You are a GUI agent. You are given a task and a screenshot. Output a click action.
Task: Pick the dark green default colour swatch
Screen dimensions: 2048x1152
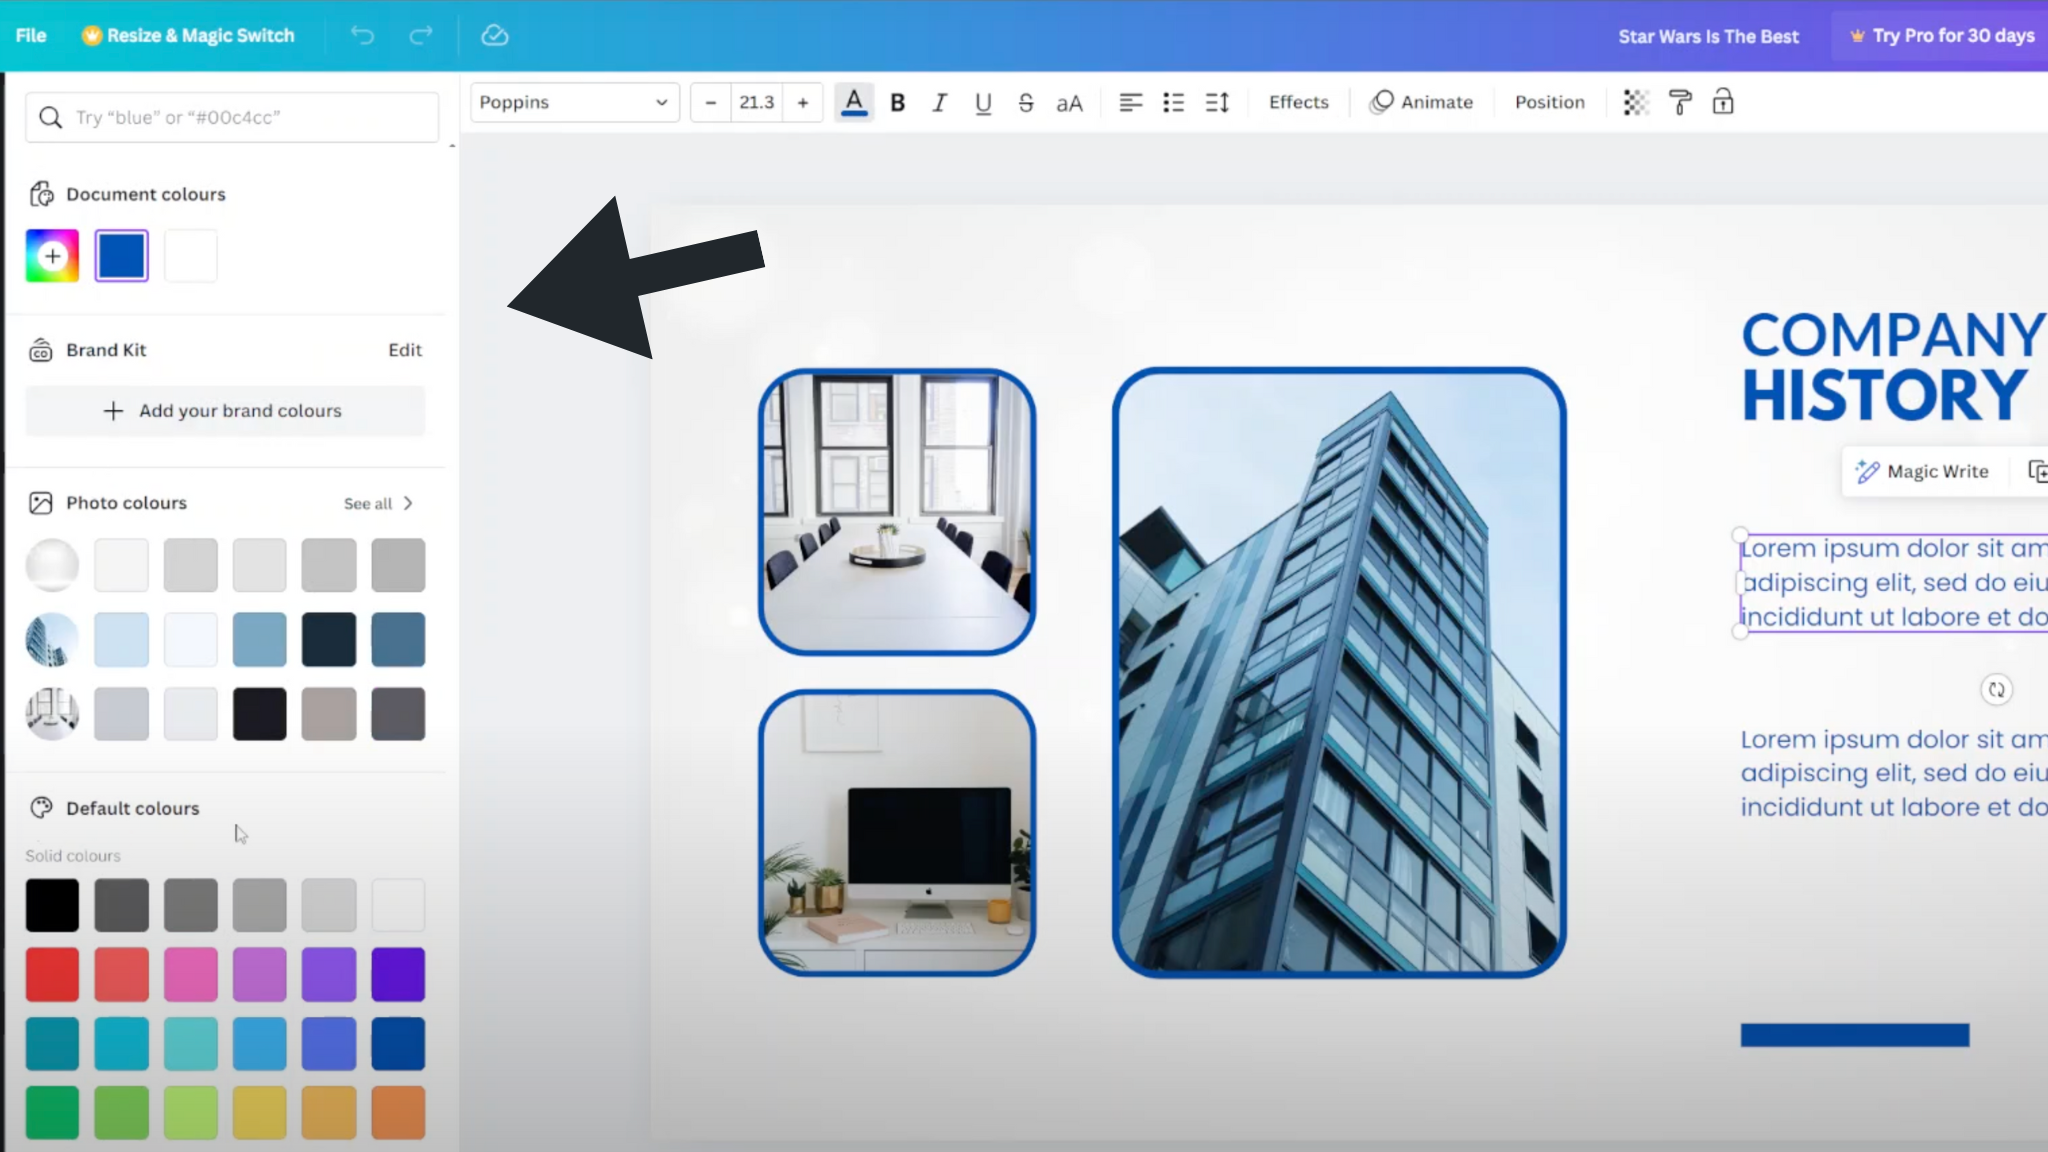pos(52,1113)
